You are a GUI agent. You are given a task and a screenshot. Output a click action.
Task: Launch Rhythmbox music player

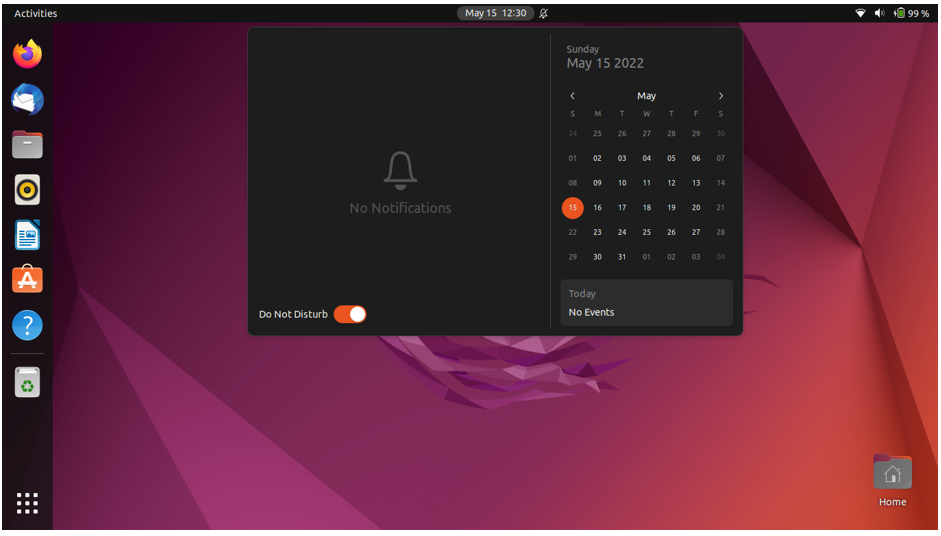(28, 190)
